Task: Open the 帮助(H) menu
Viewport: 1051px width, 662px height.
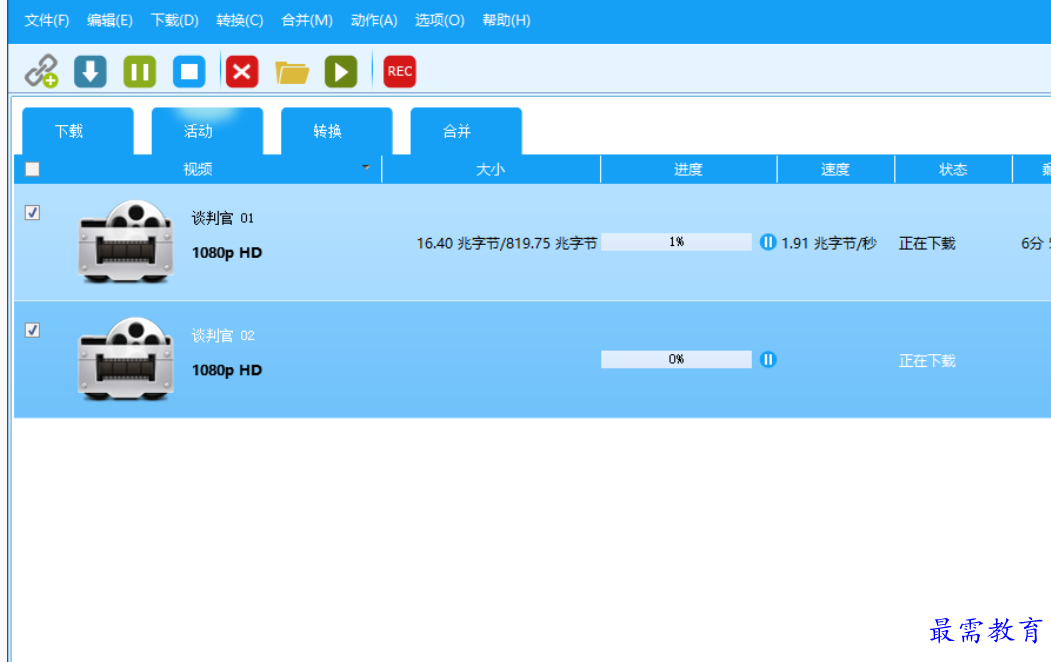Action: pos(506,20)
